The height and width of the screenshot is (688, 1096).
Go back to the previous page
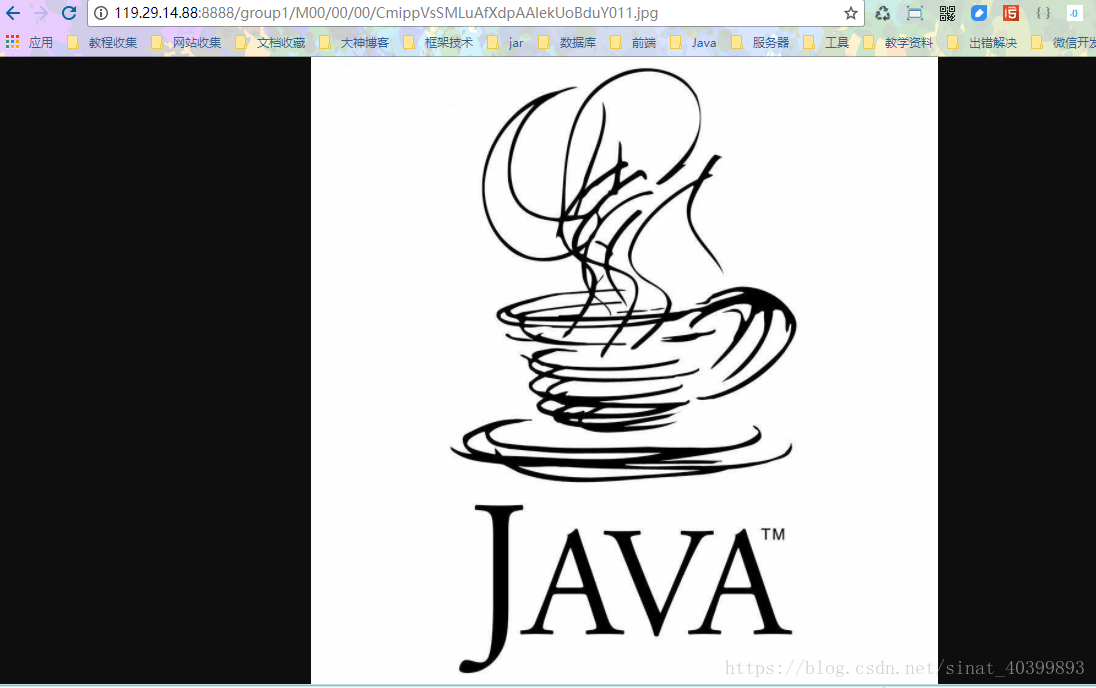point(13,13)
